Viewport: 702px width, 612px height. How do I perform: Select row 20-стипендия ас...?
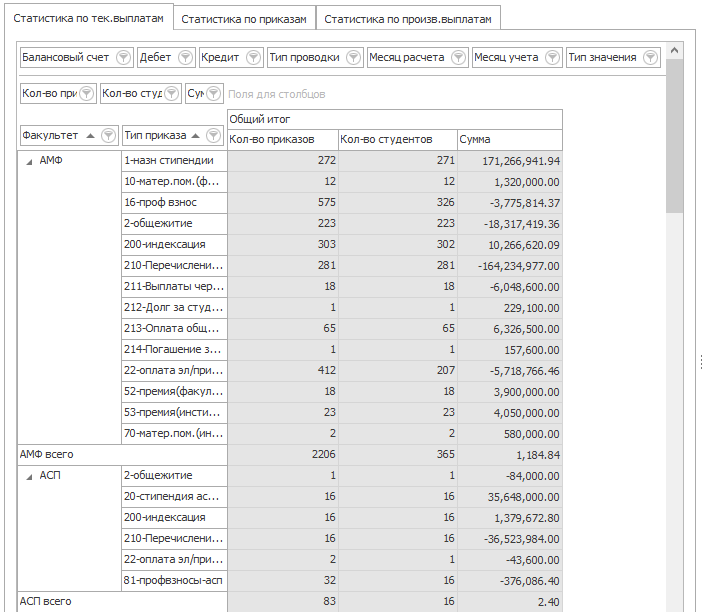(x=174, y=497)
